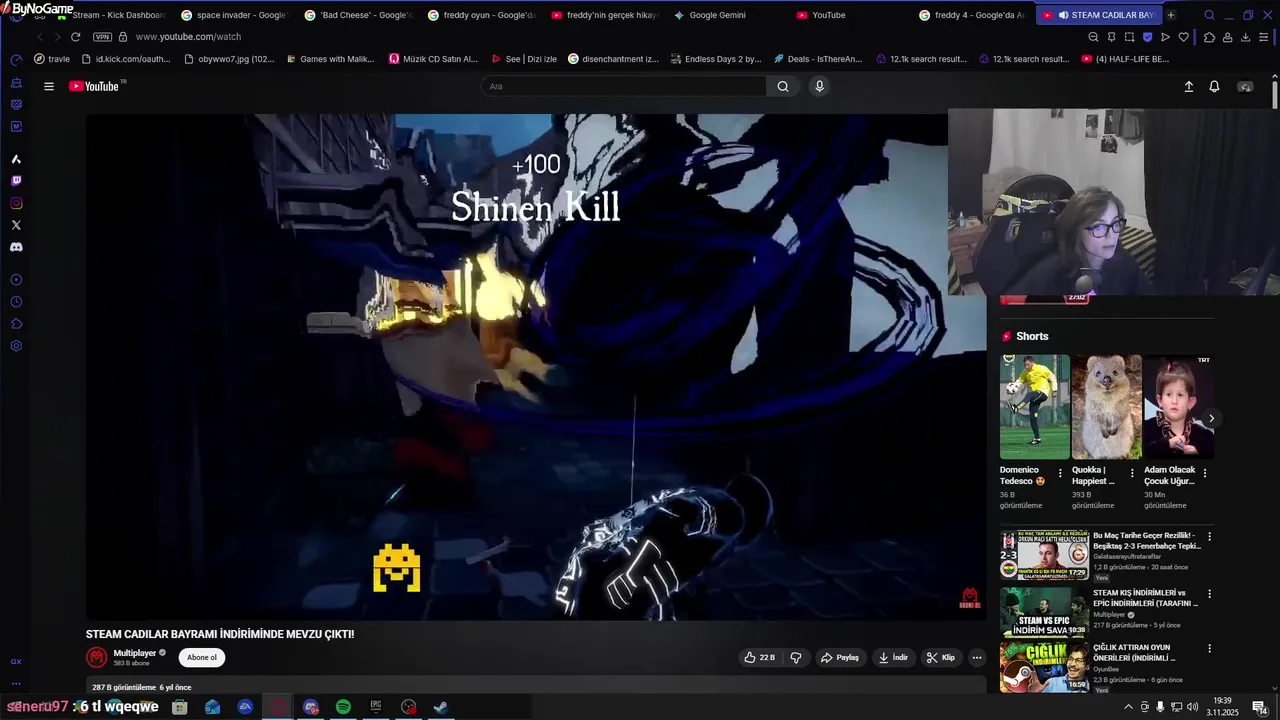Viewport: 1280px width, 720px height.
Task: Toggle the browser VPN badge
Action: [102, 37]
